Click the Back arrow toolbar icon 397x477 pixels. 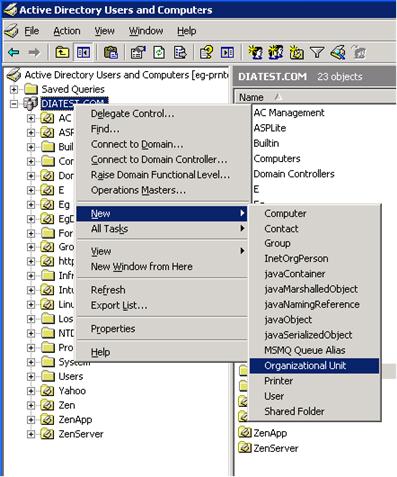[x=14, y=53]
